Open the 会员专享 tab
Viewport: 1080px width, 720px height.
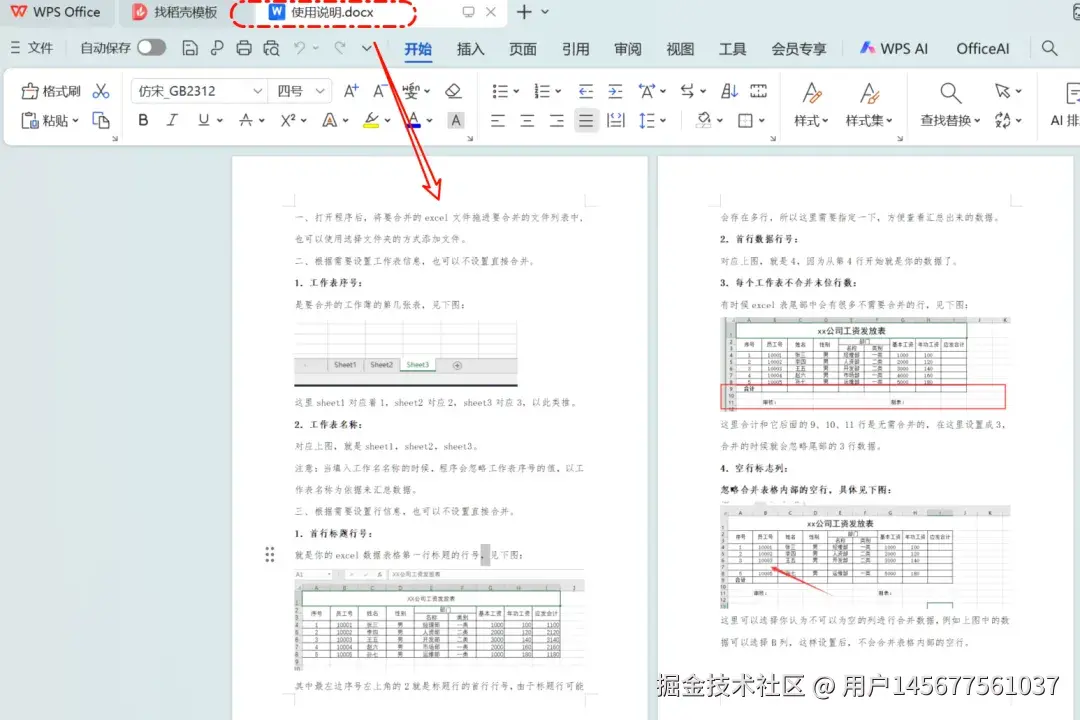point(798,49)
